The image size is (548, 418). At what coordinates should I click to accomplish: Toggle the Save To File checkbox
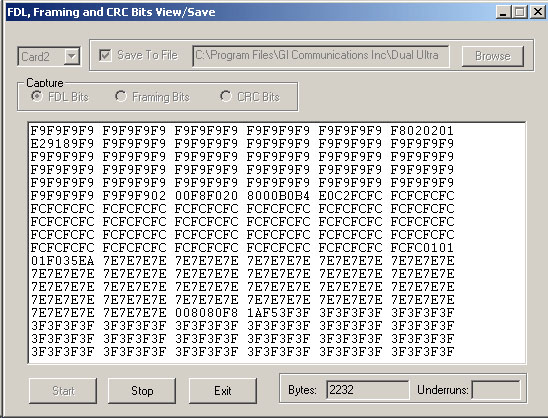[105, 55]
